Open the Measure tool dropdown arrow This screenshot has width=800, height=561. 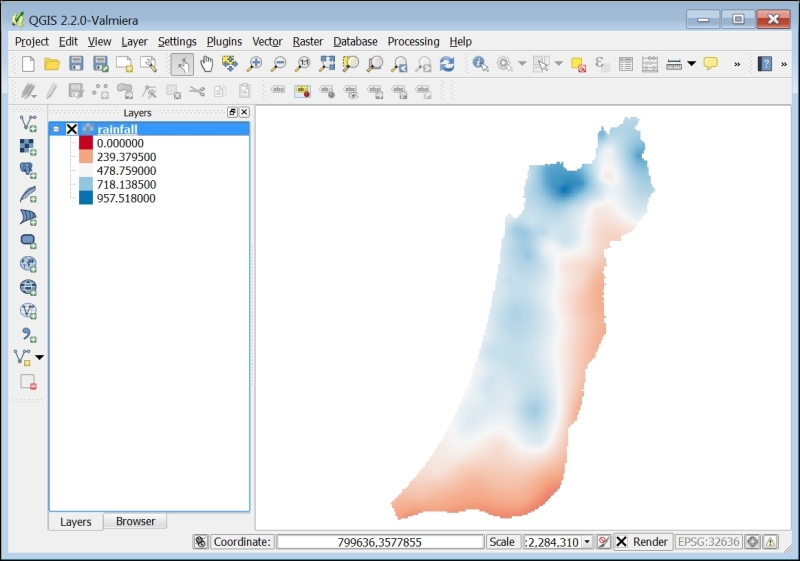[691, 64]
